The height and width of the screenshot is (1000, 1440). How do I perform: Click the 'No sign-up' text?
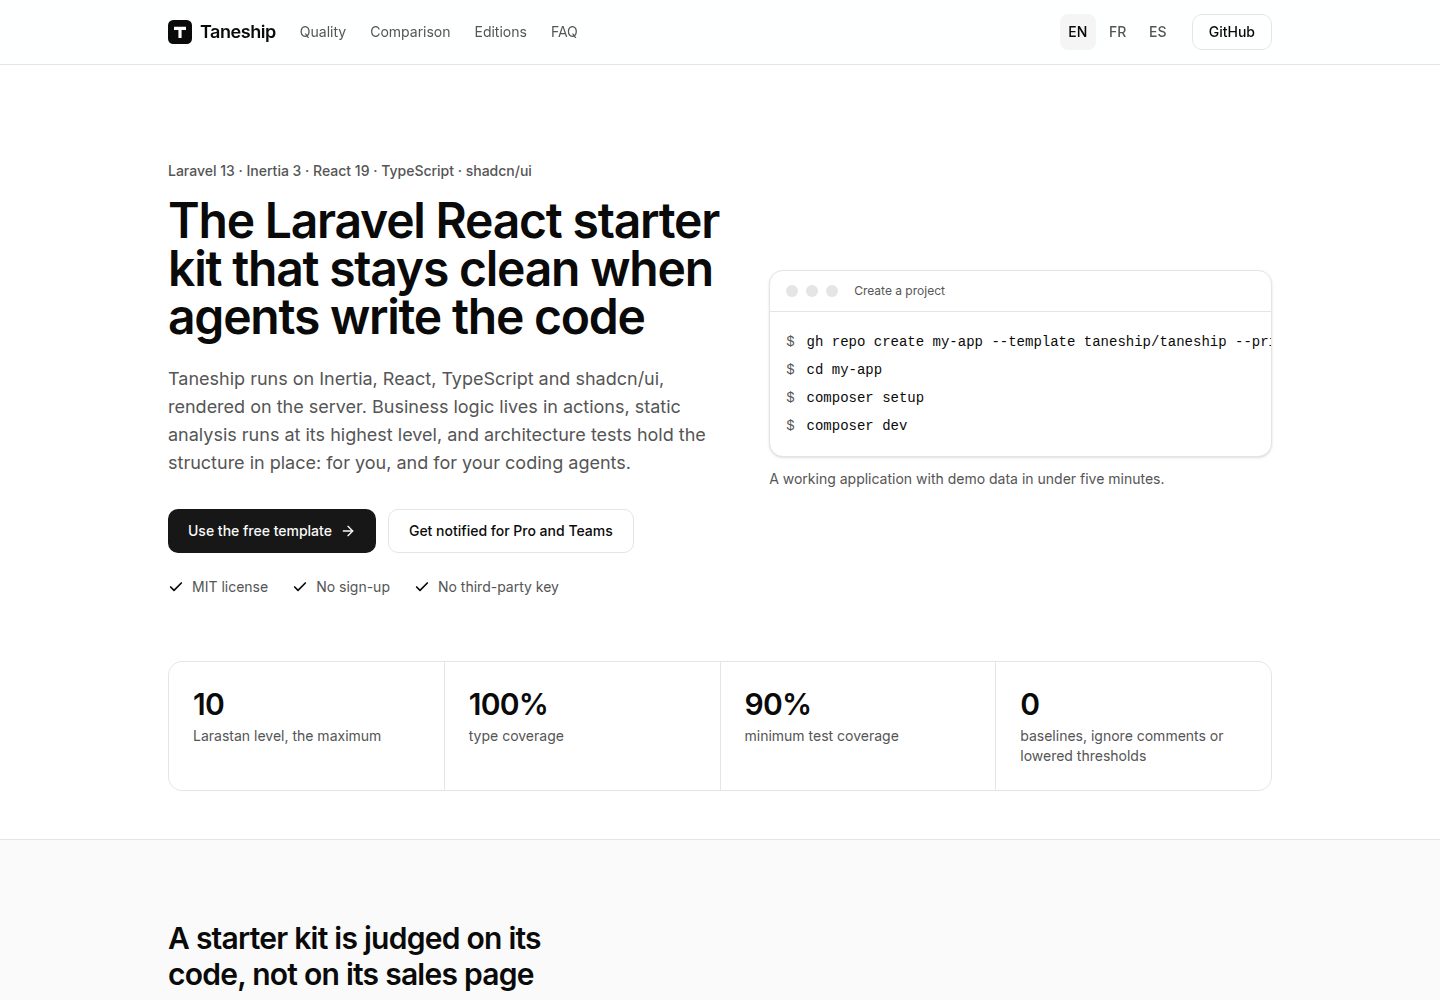click(353, 587)
